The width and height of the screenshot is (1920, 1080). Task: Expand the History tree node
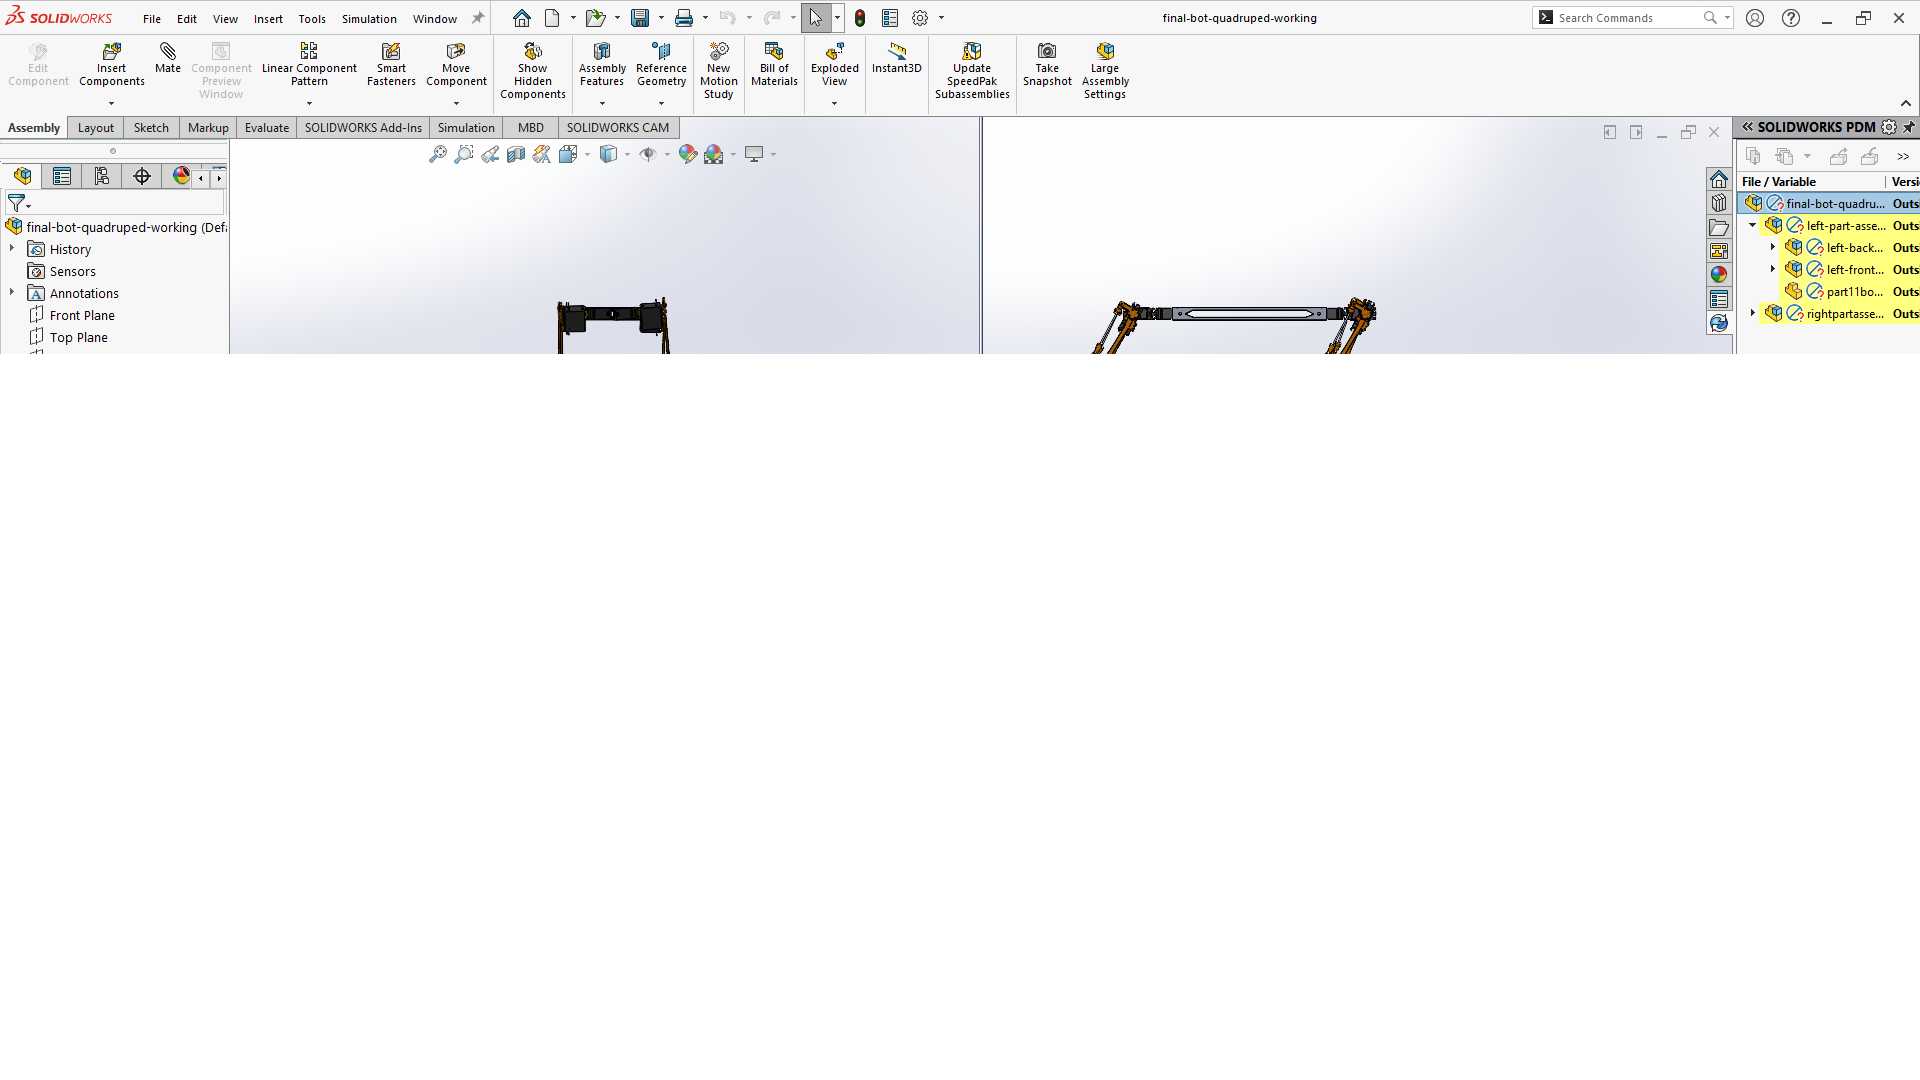click(12, 248)
